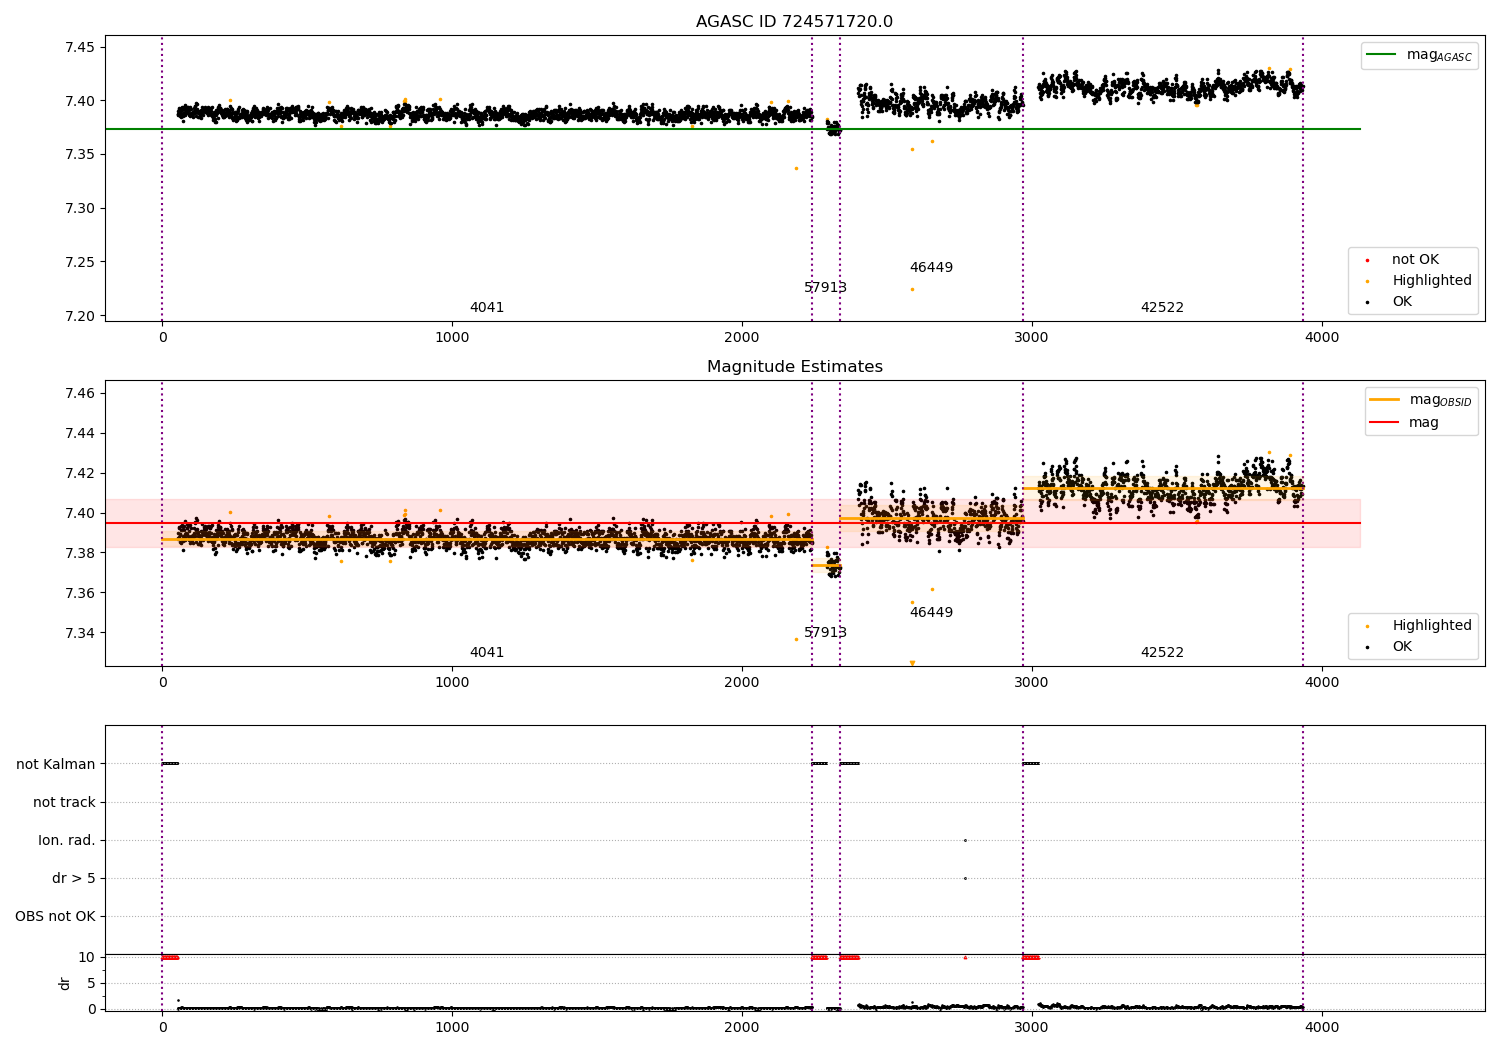This screenshot has height=1050, width=1500.
Task: Click the "Ion. rad." row label
Action: point(67,840)
